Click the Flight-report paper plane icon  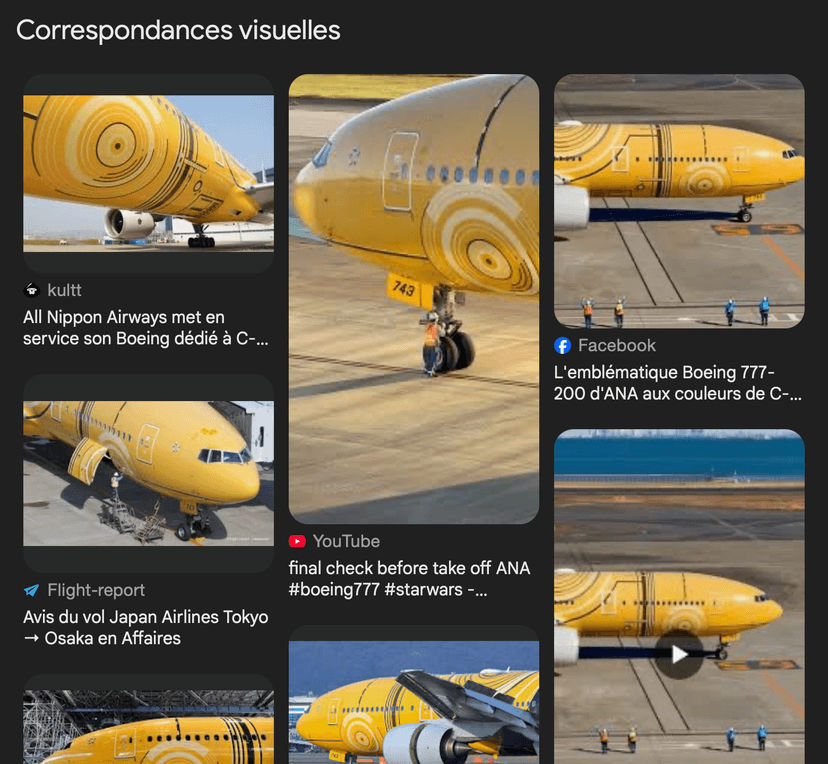coord(32,590)
